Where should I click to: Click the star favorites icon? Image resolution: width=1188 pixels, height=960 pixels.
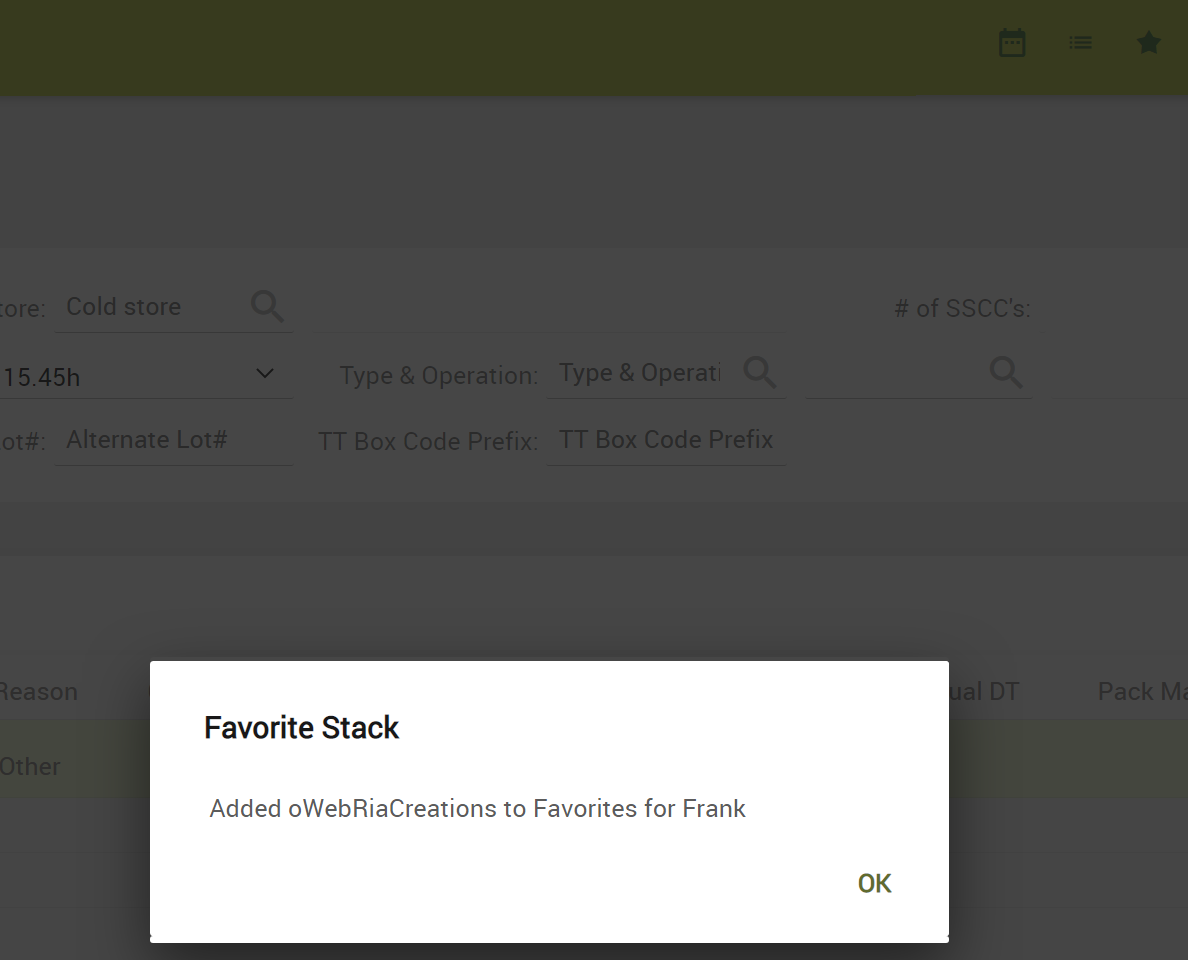coord(1149,42)
